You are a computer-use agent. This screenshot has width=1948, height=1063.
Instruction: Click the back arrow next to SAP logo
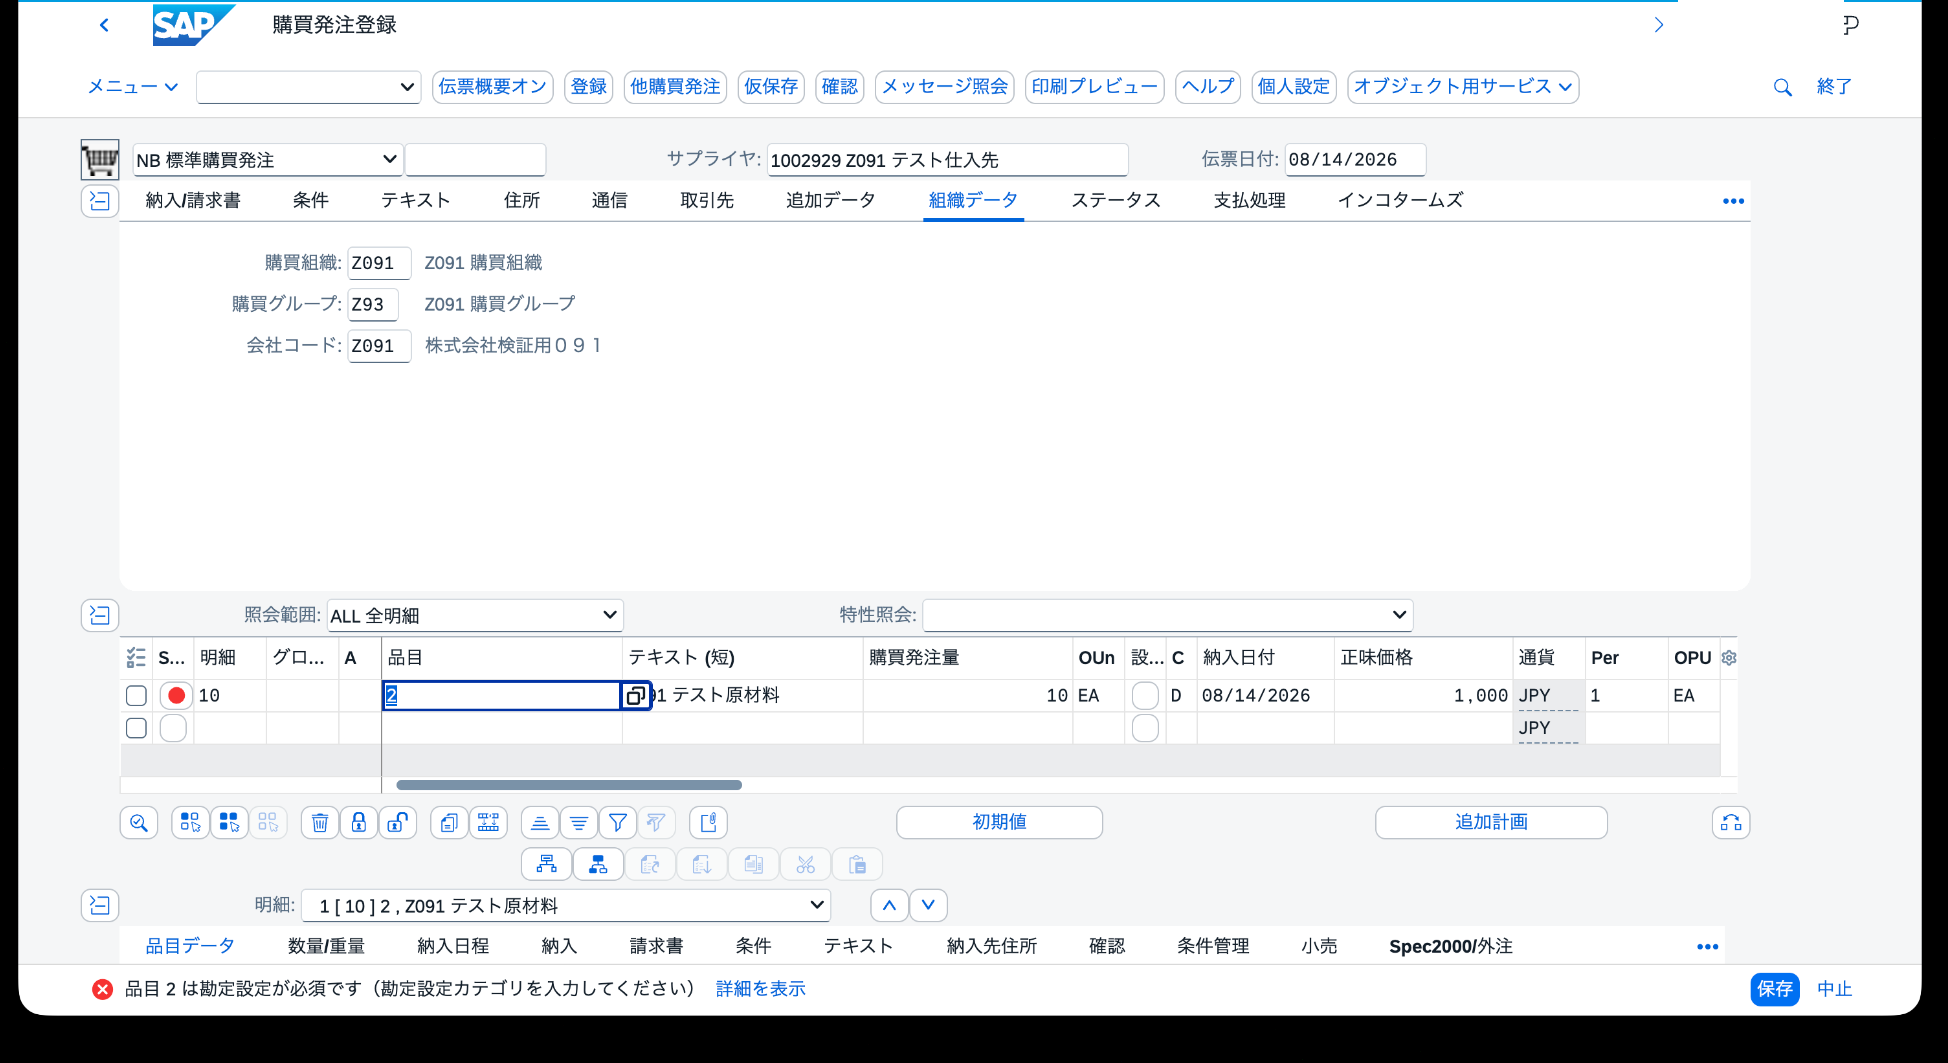pos(104,25)
